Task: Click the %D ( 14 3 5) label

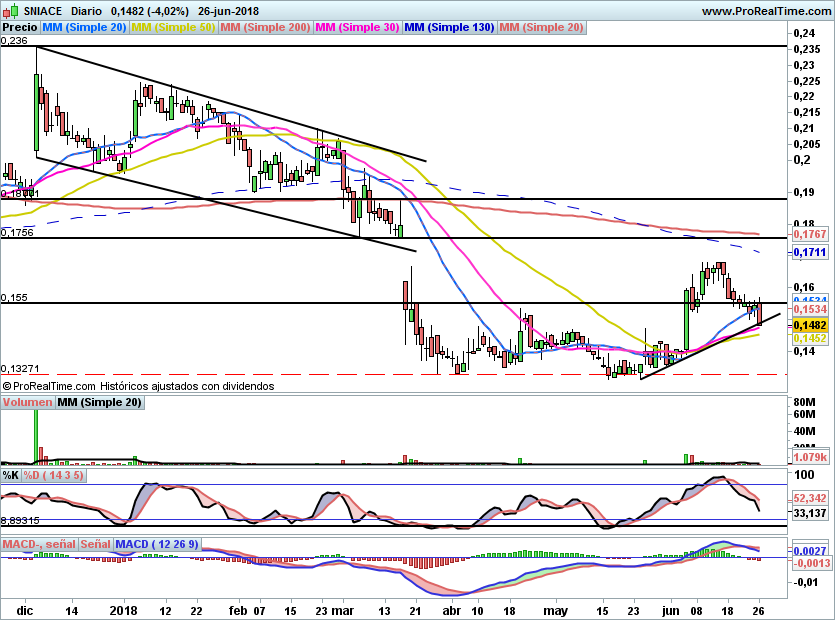Action: [54, 475]
